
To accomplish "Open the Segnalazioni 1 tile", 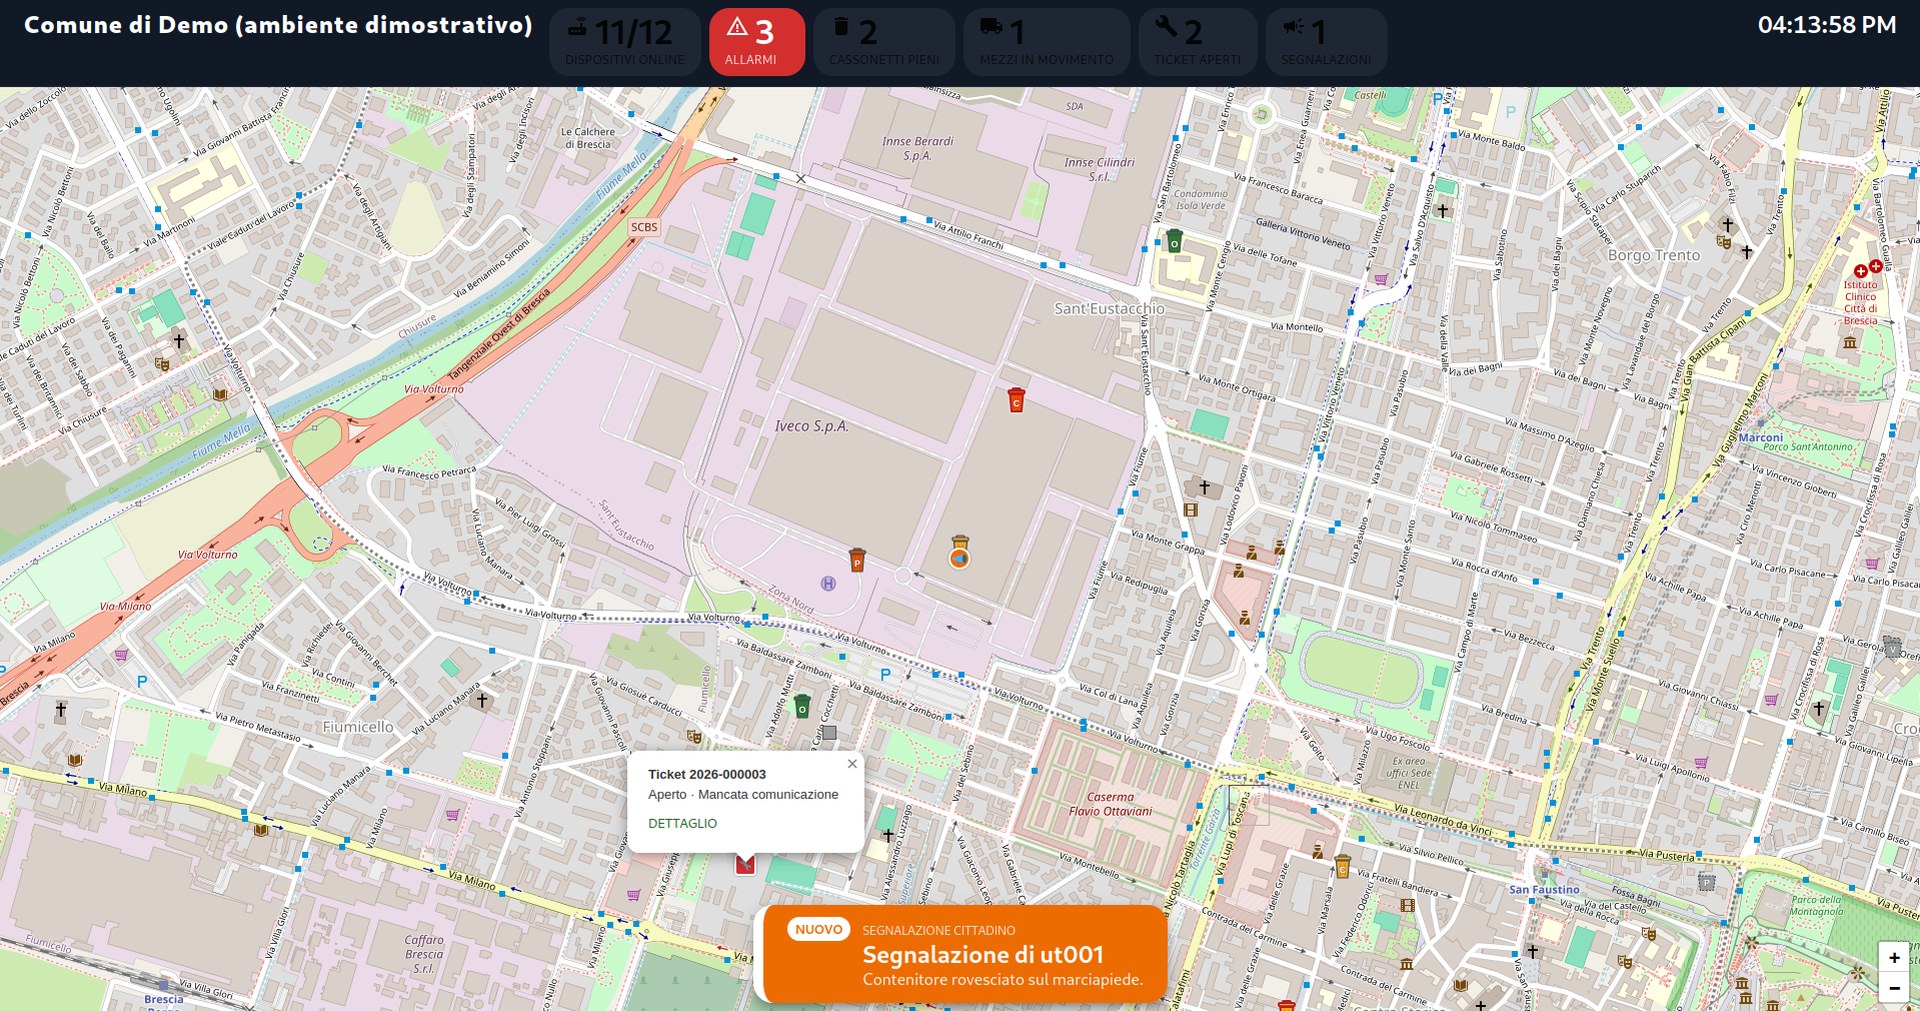I will point(1326,42).
